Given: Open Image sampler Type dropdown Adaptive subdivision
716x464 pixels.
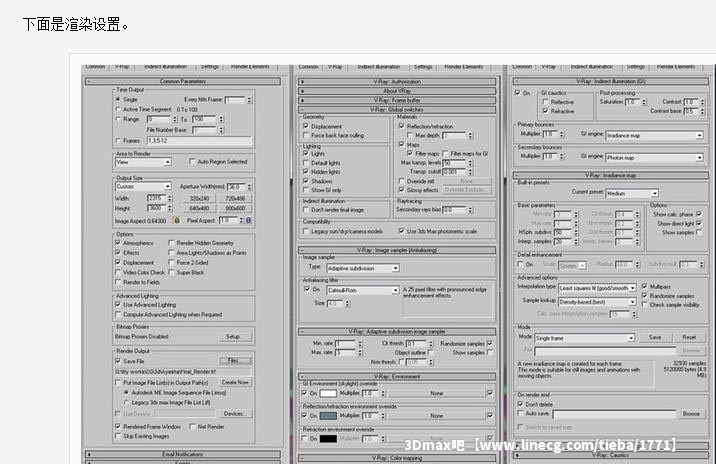Looking at the screenshot, I should [x=363, y=268].
